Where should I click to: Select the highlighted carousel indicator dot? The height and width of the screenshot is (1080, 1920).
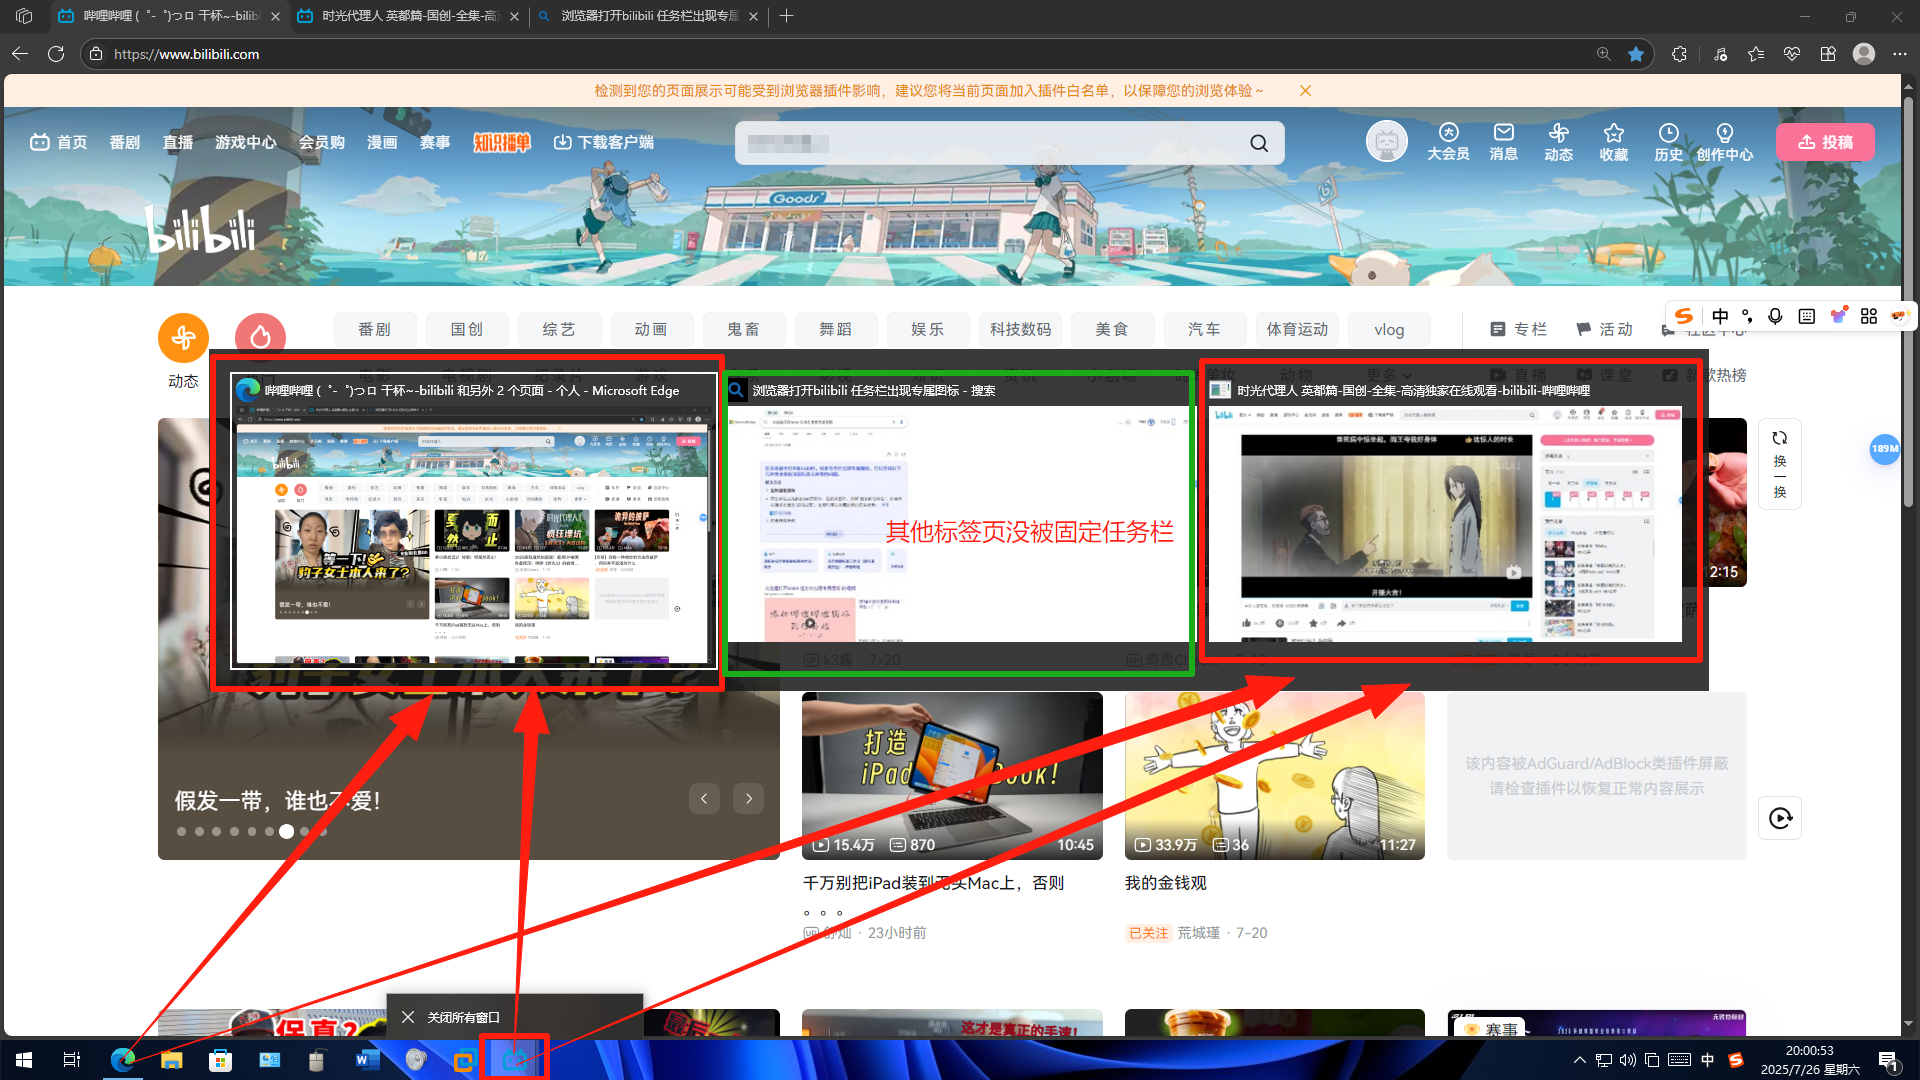point(287,831)
